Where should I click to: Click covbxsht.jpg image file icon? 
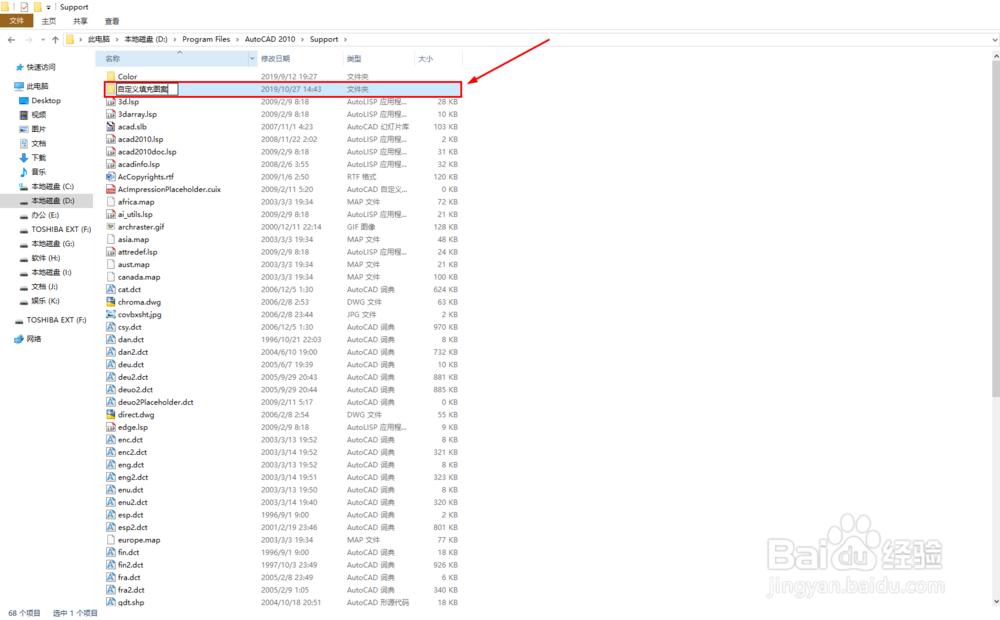(111, 314)
